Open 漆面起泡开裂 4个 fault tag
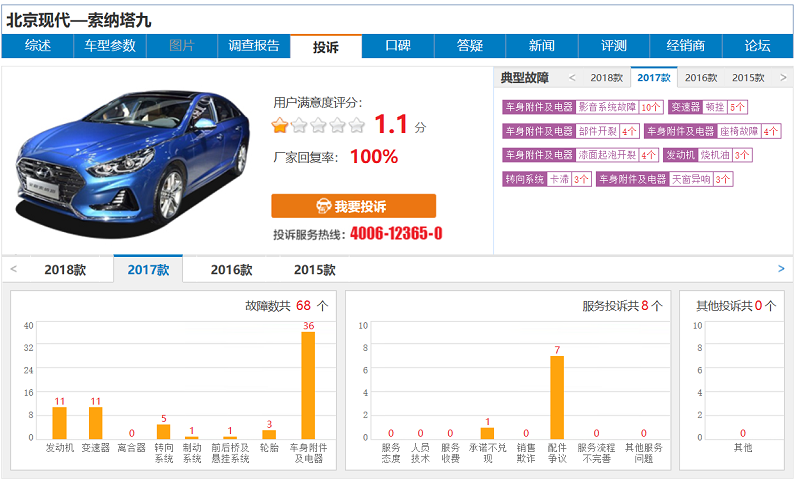The image size is (800, 482). tap(580, 155)
